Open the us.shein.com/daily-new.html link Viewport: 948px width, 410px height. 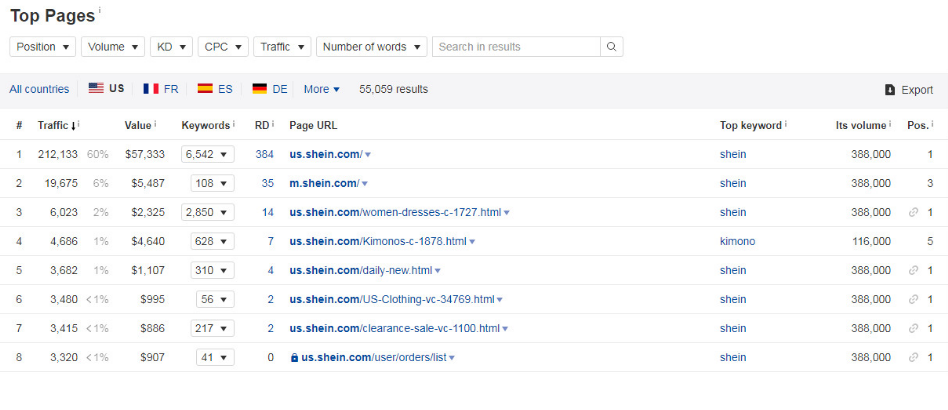point(361,270)
